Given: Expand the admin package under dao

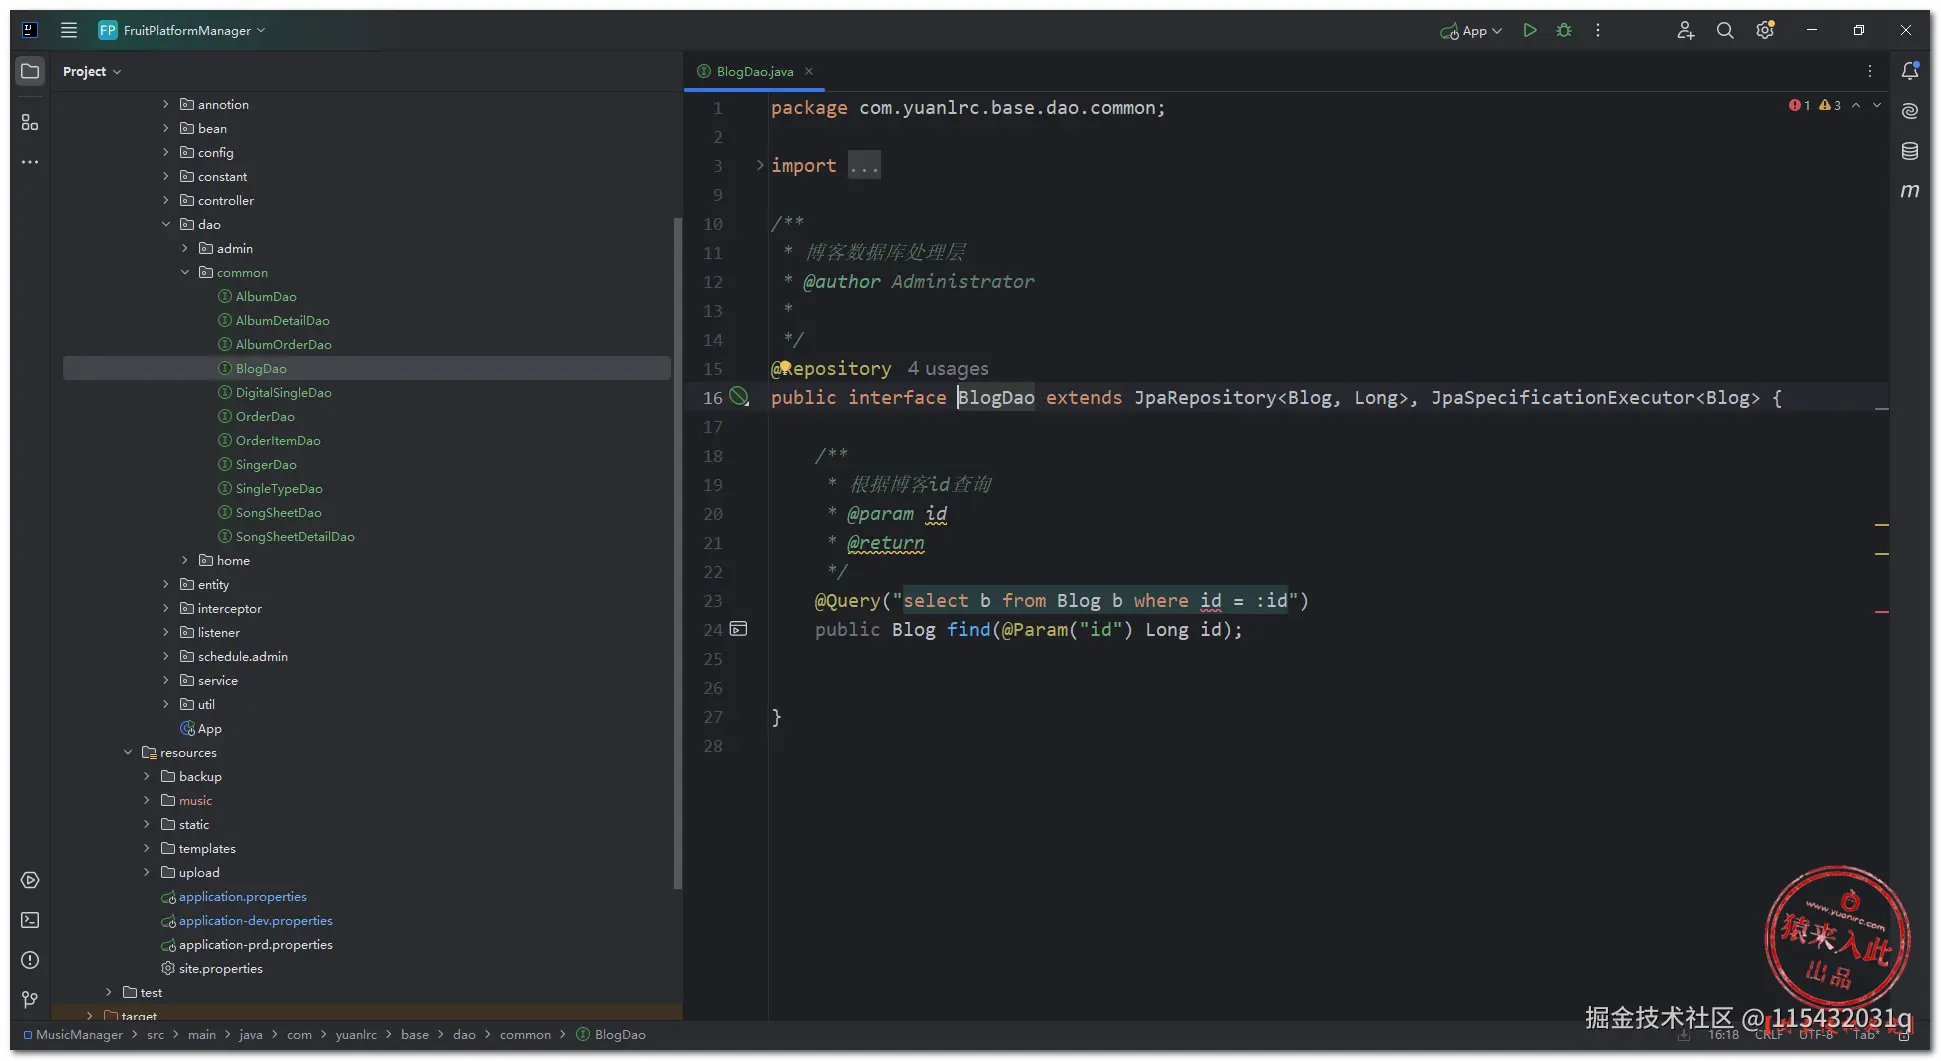Looking at the screenshot, I should [185, 248].
